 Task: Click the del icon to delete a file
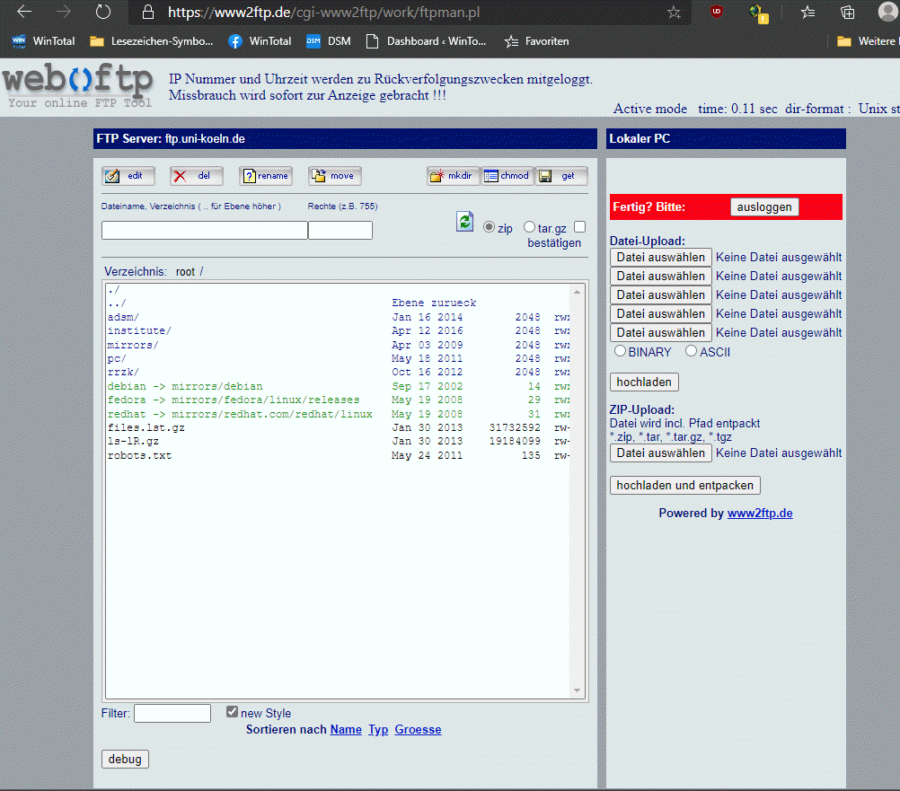click(x=196, y=175)
